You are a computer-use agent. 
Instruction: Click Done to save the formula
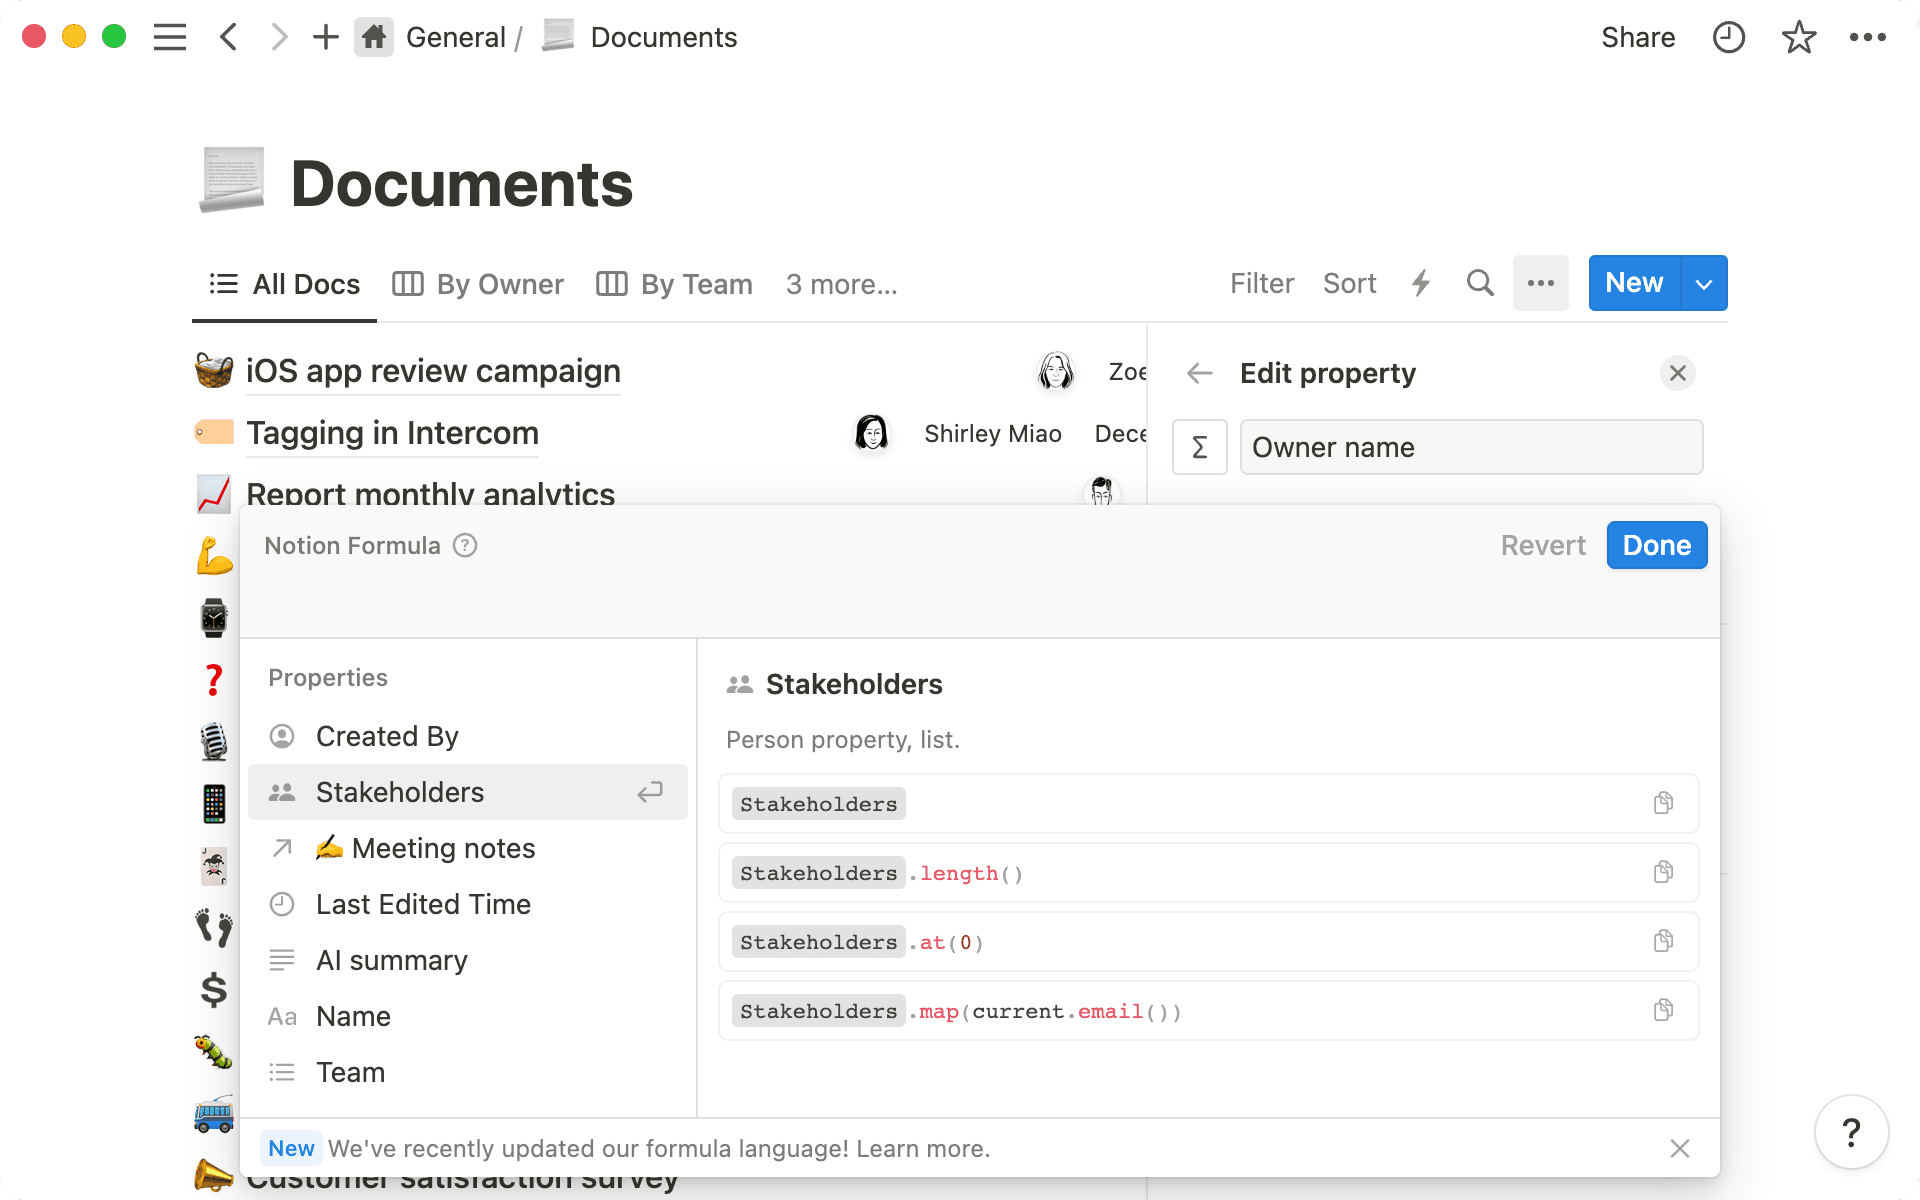point(1656,545)
